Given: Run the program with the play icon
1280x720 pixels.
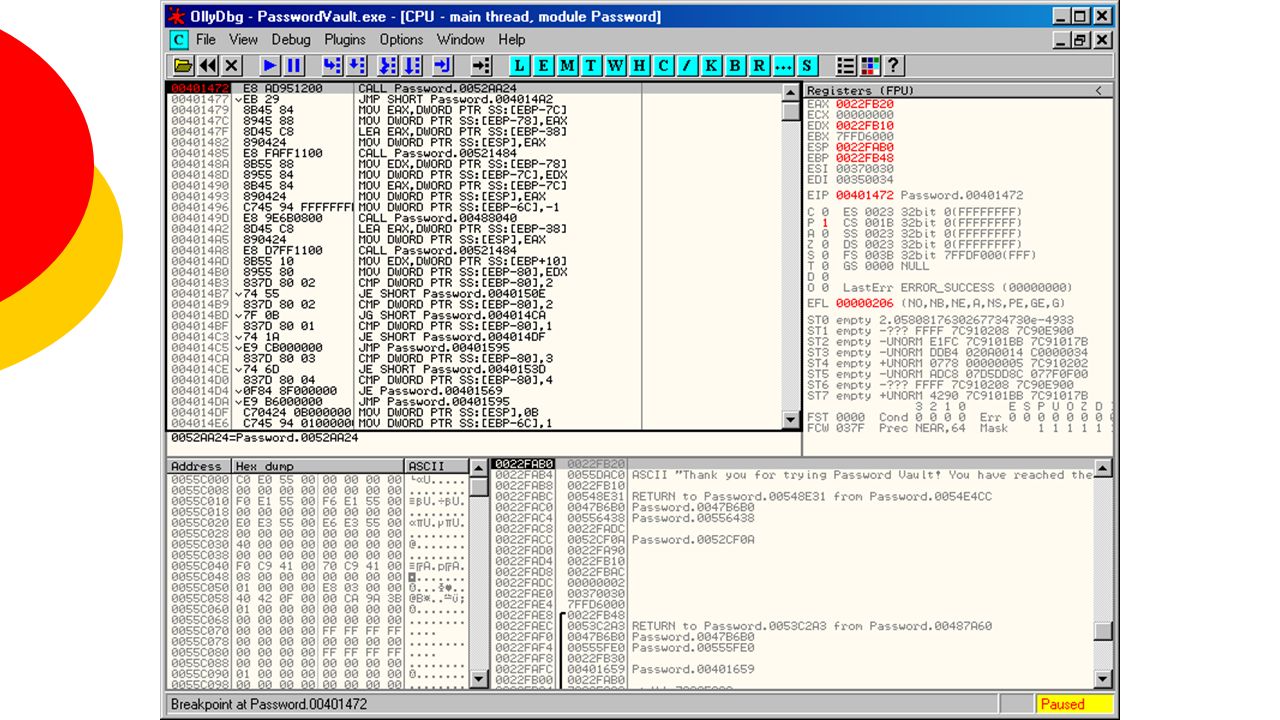Looking at the screenshot, I should pos(270,66).
